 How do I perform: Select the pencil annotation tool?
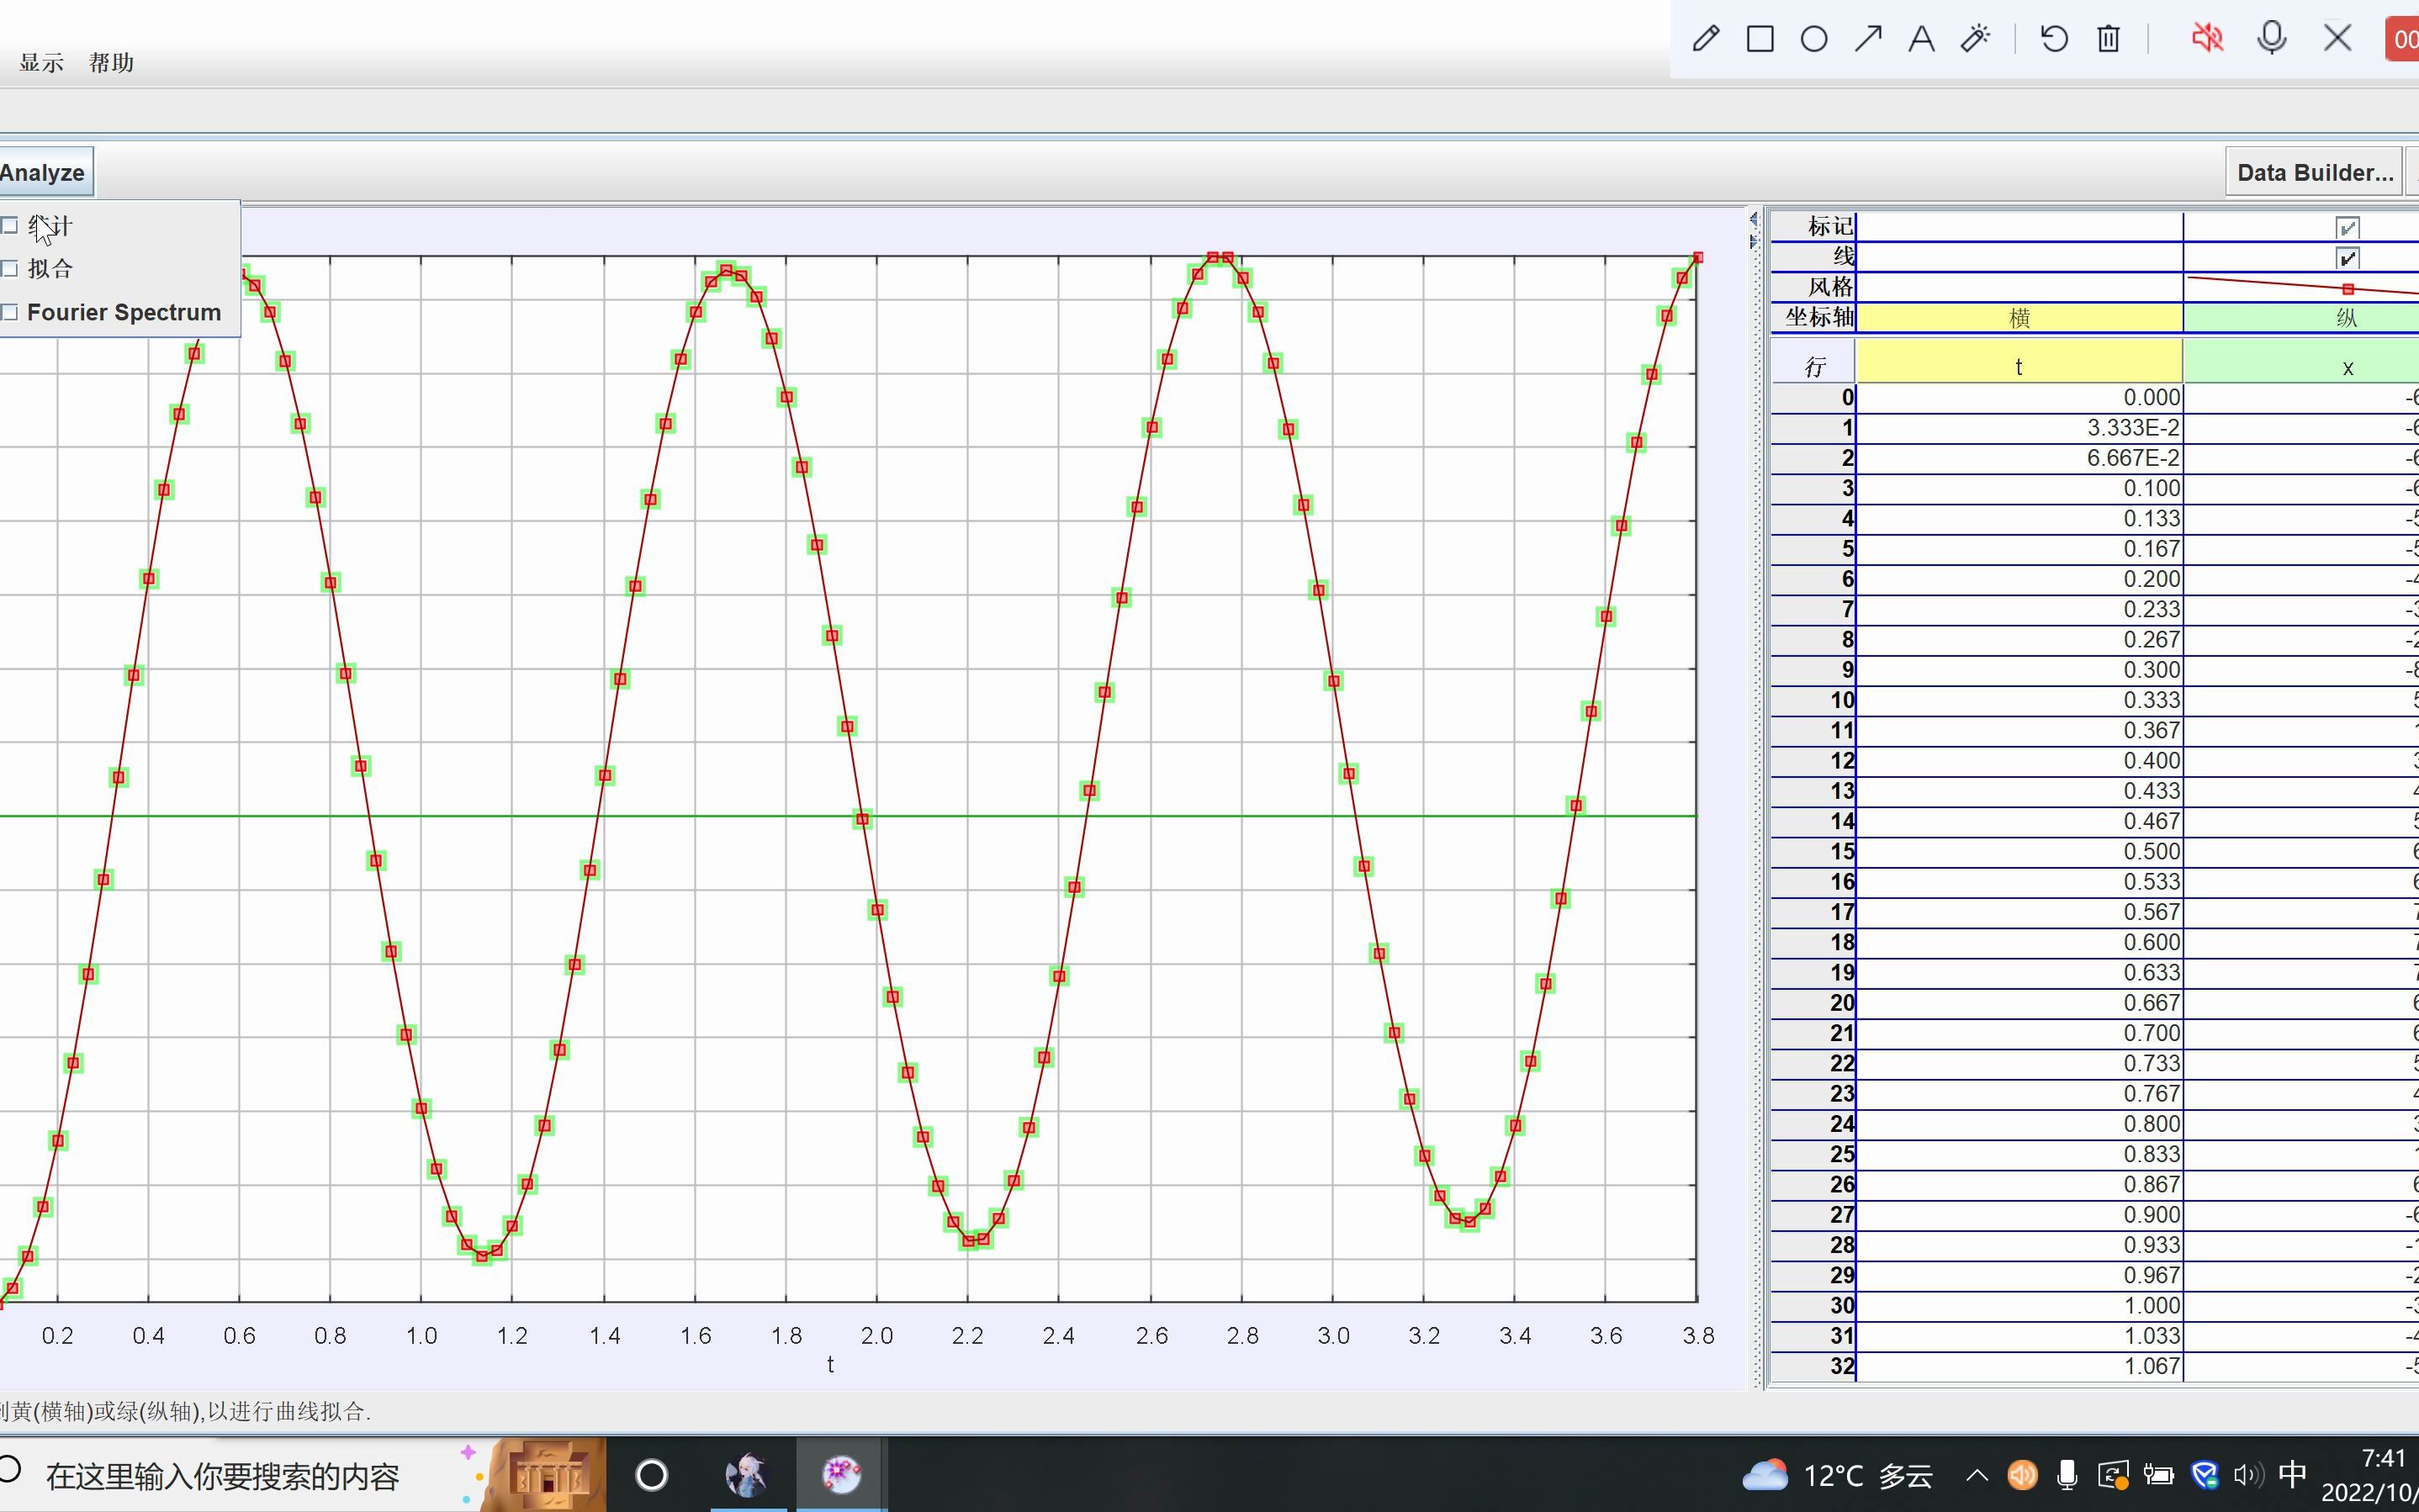(1706, 39)
